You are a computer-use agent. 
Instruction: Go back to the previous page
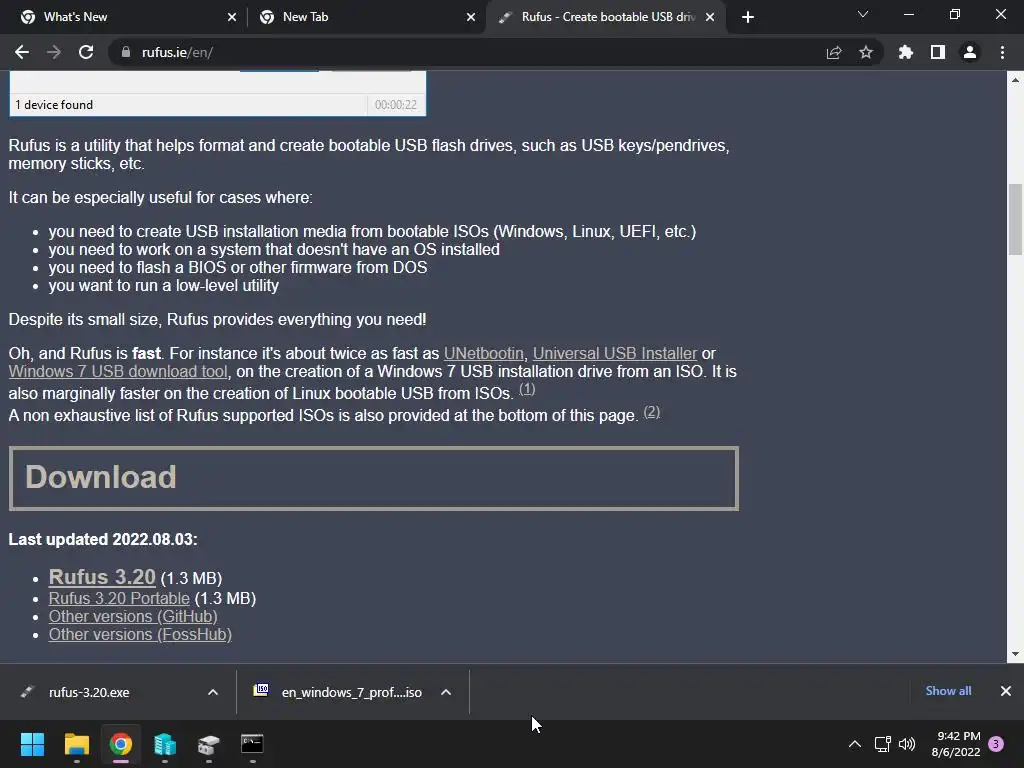[x=22, y=52]
